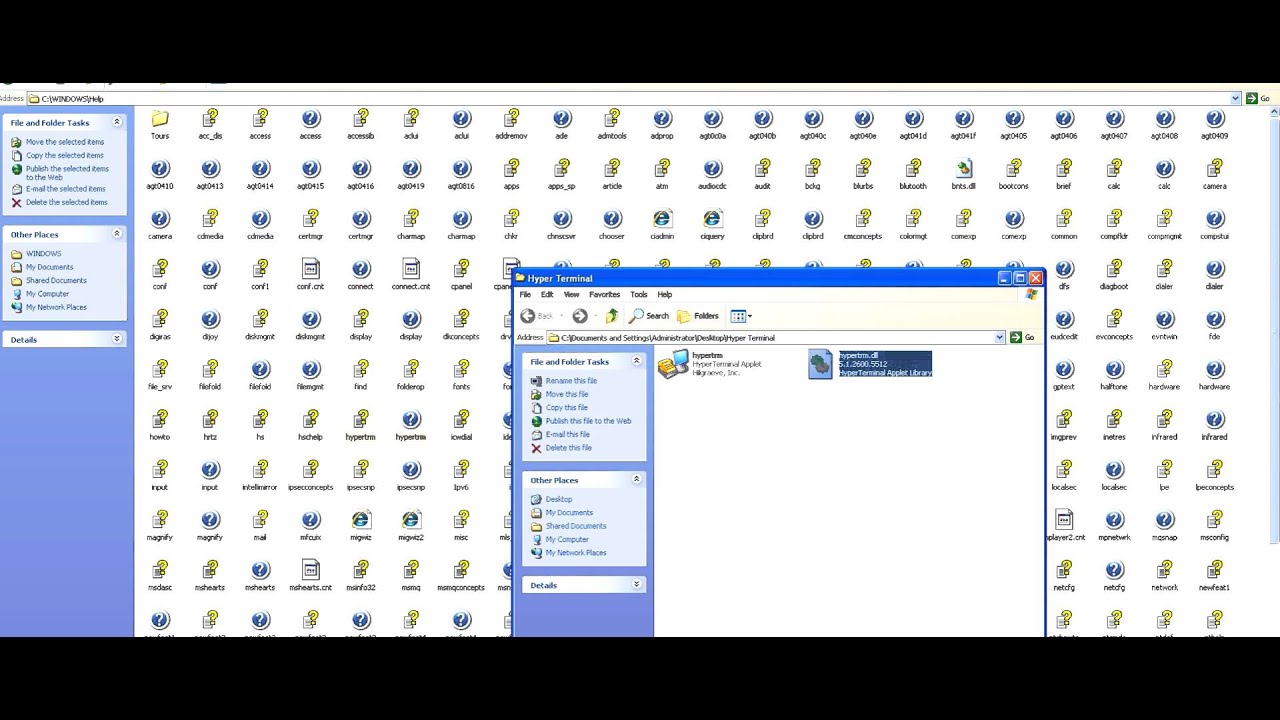Select connect.cnt file icon

pyautogui.click(x=411, y=269)
